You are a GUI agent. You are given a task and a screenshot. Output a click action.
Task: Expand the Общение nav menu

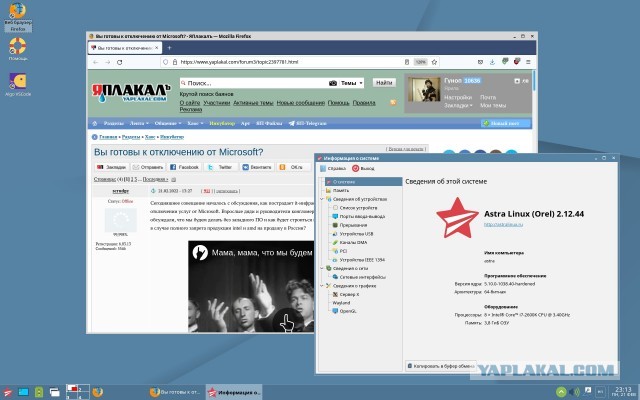click(x=168, y=123)
